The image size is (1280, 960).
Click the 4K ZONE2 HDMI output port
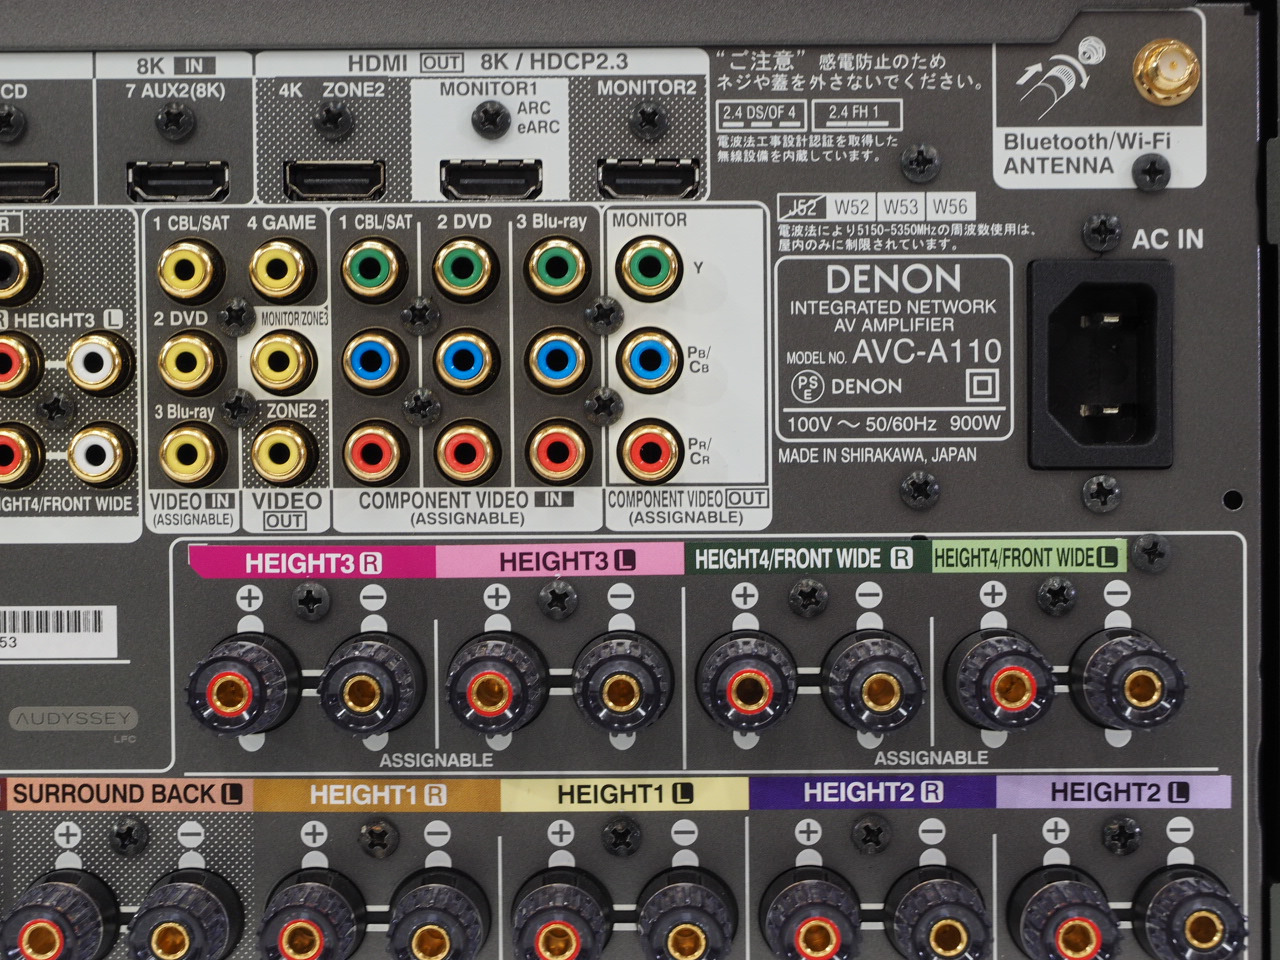[x=334, y=180]
